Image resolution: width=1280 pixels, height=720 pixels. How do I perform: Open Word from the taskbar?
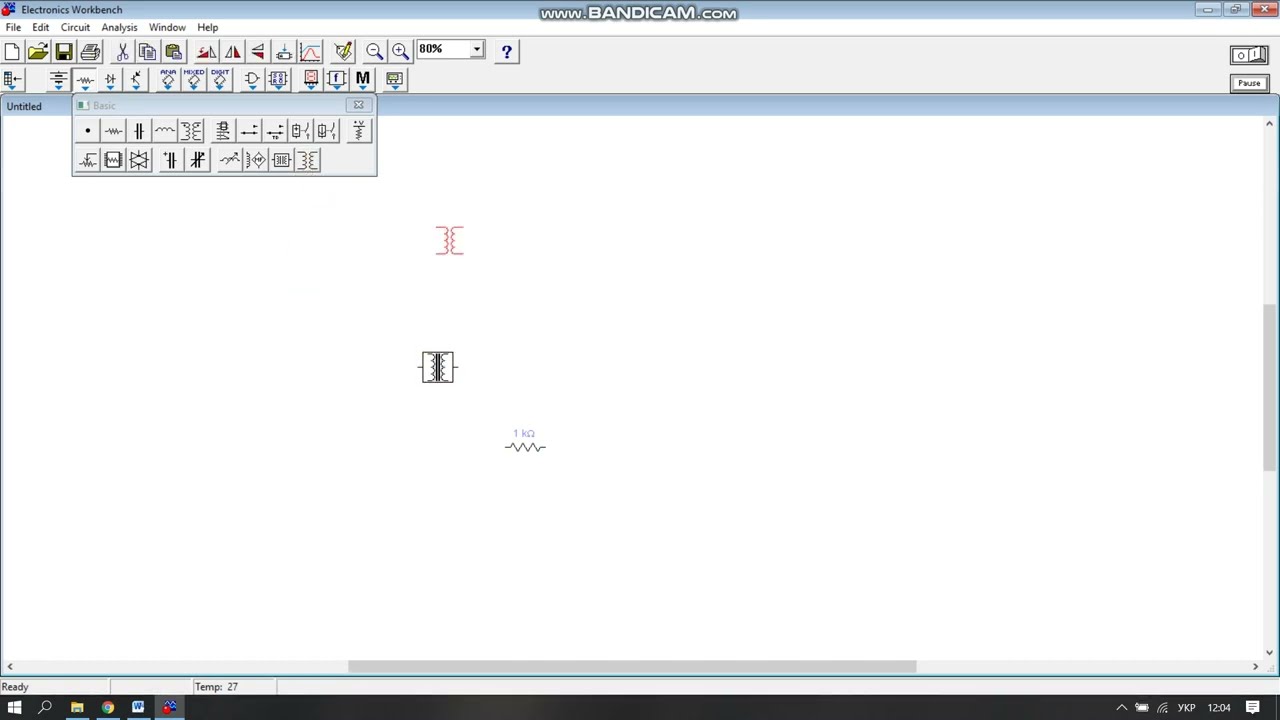138,707
